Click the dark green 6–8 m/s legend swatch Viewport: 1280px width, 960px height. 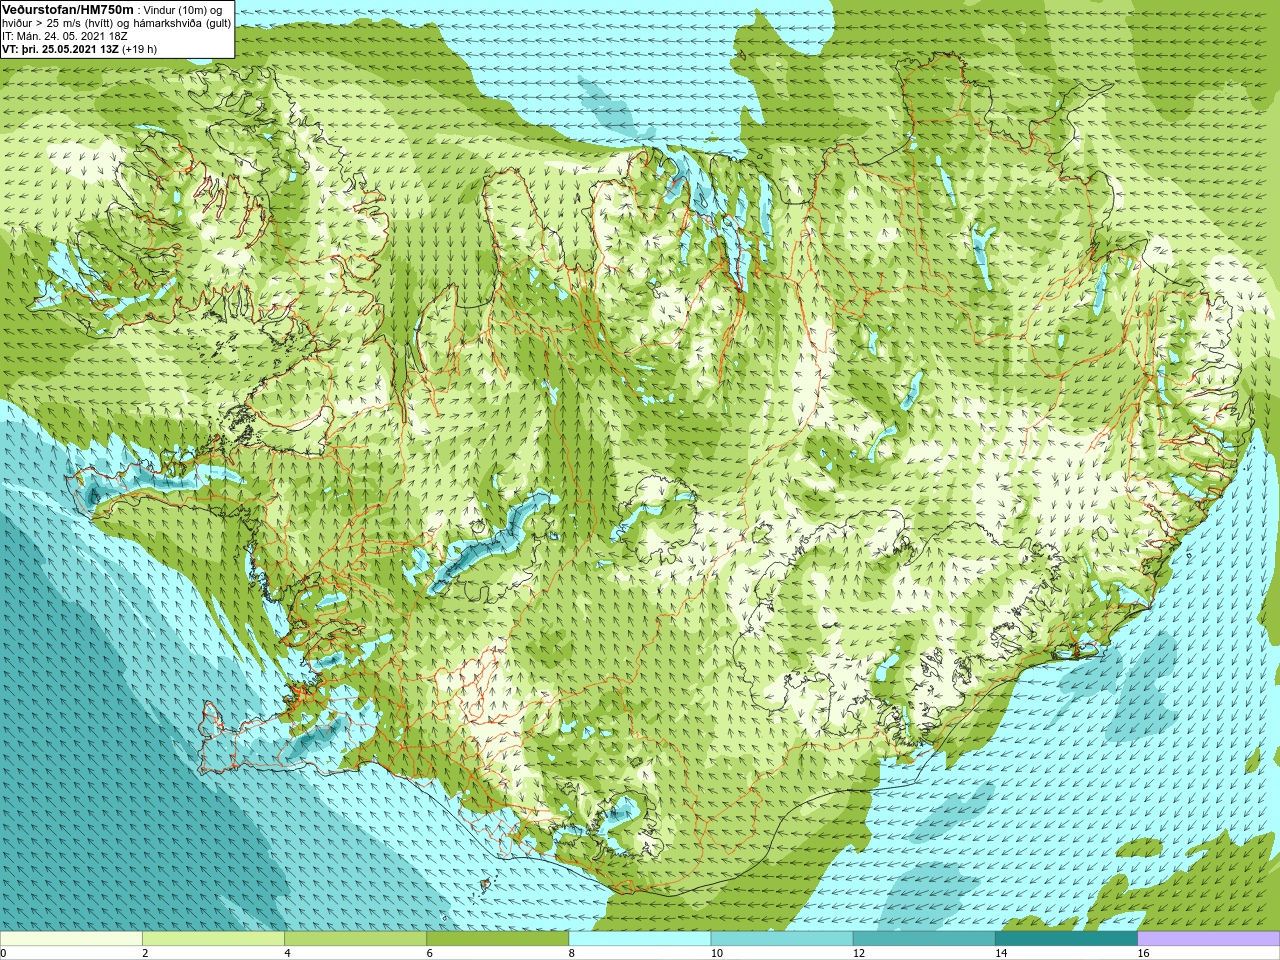497,939
